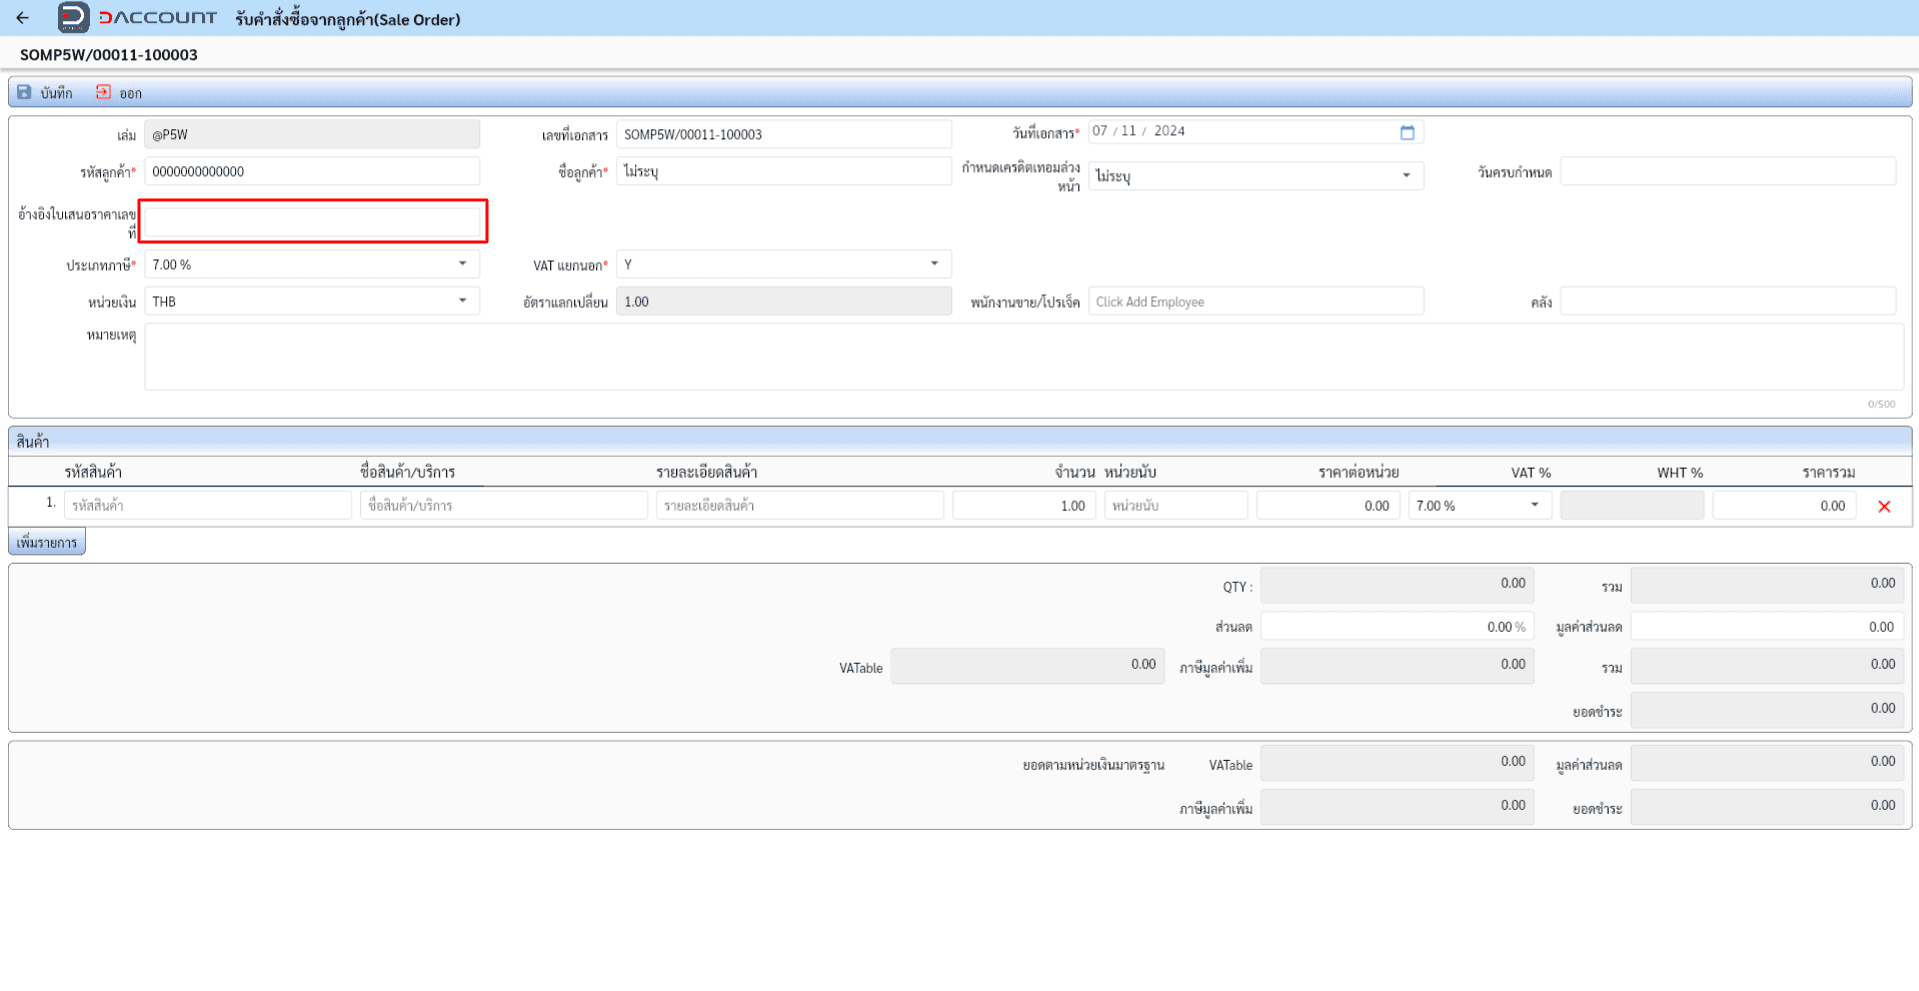Click the row 1 quantity field
The height and width of the screenshot is (991, 1919).
(1024, 506)
